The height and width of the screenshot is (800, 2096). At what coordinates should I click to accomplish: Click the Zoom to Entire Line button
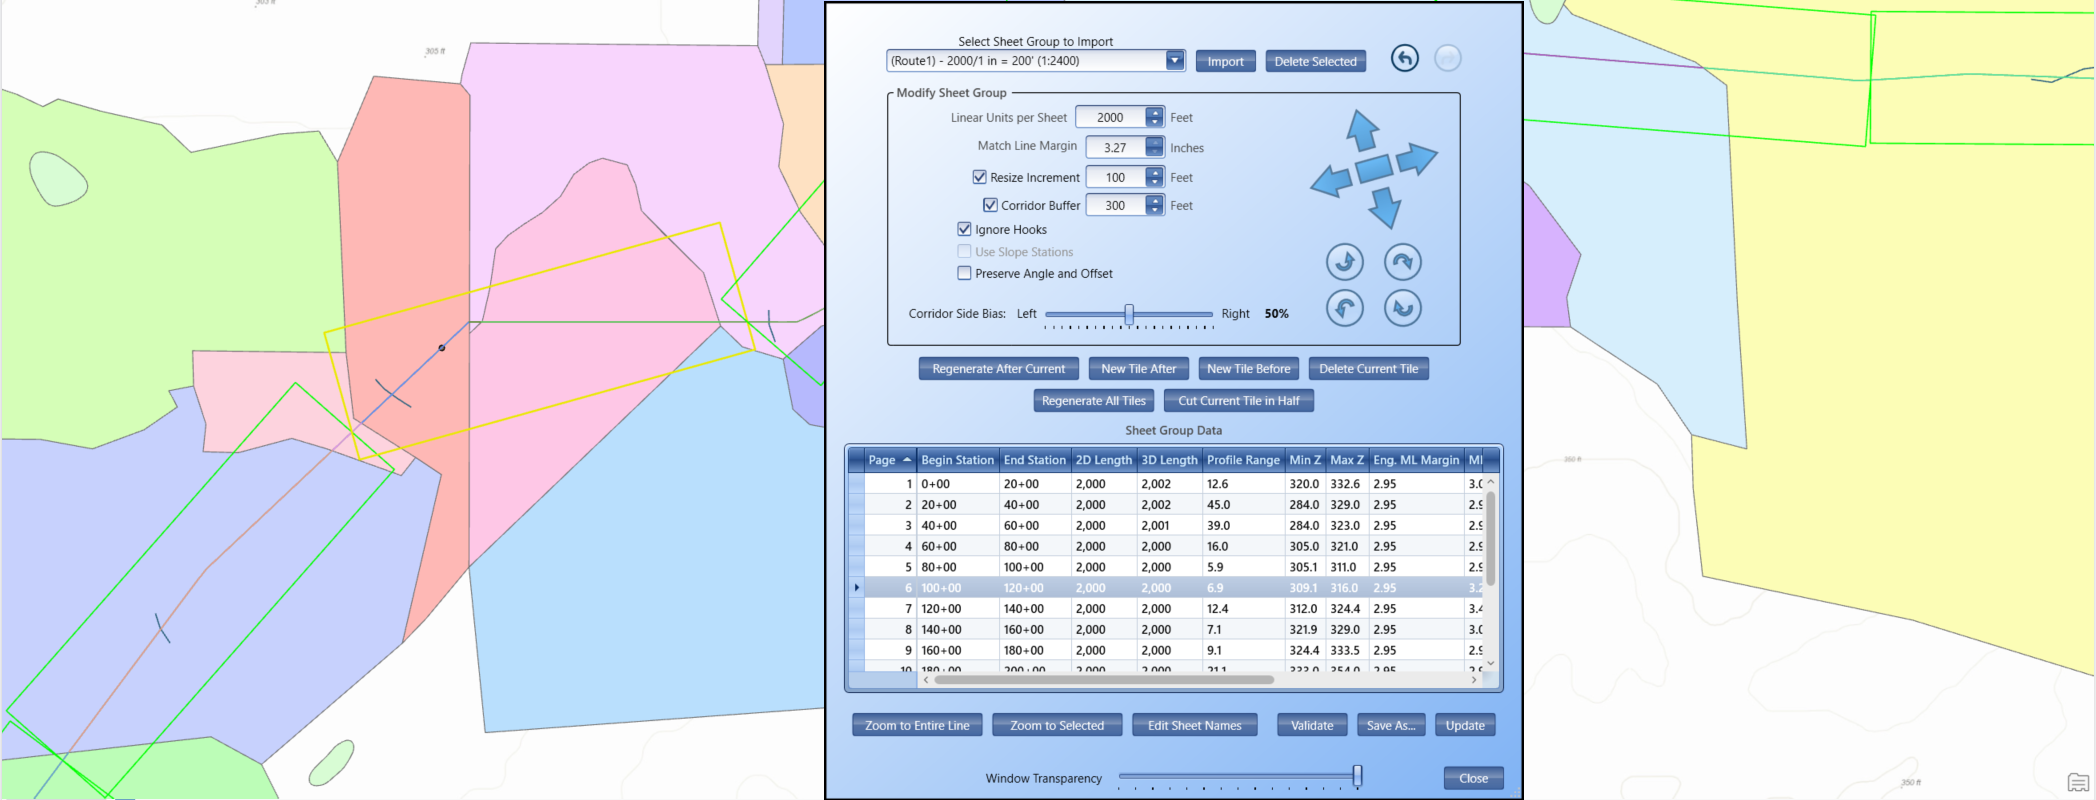(917, 725)
